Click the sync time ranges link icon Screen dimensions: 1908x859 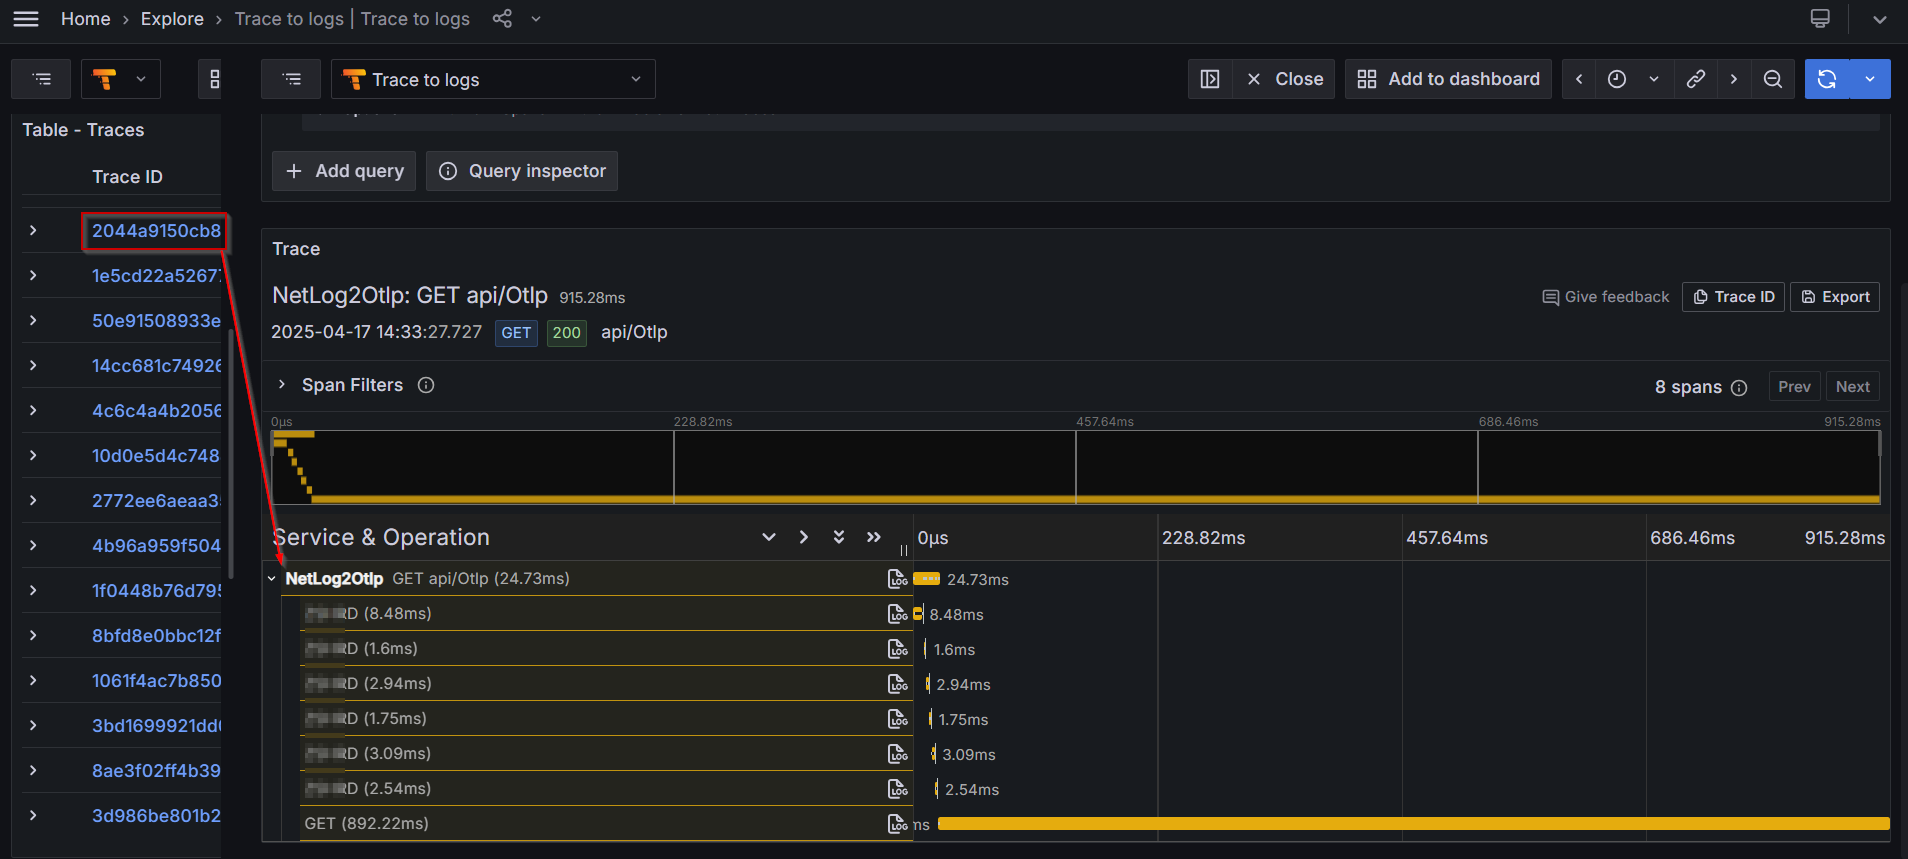pos(1696,79)
